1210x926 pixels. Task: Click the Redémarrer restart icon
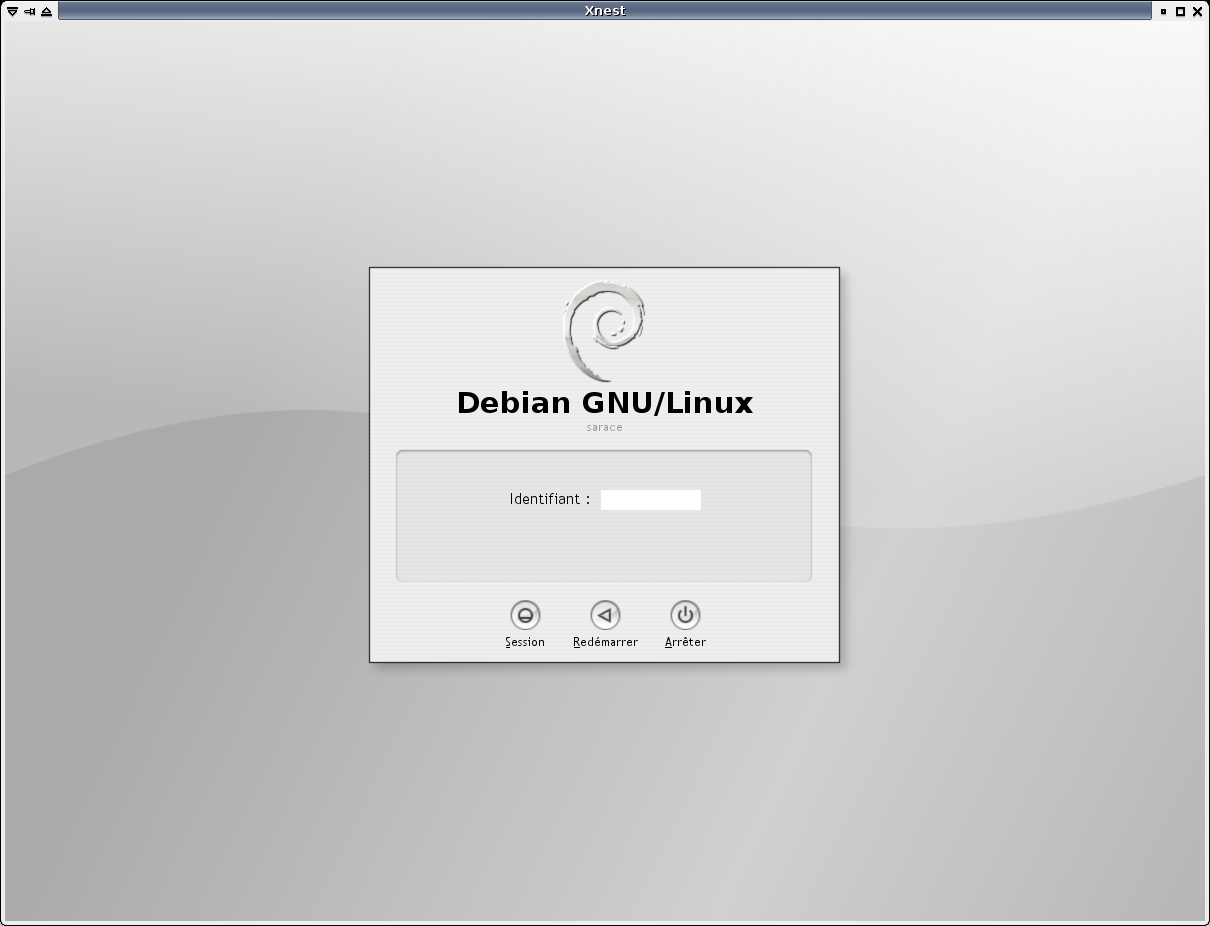(x=605, y=615)
